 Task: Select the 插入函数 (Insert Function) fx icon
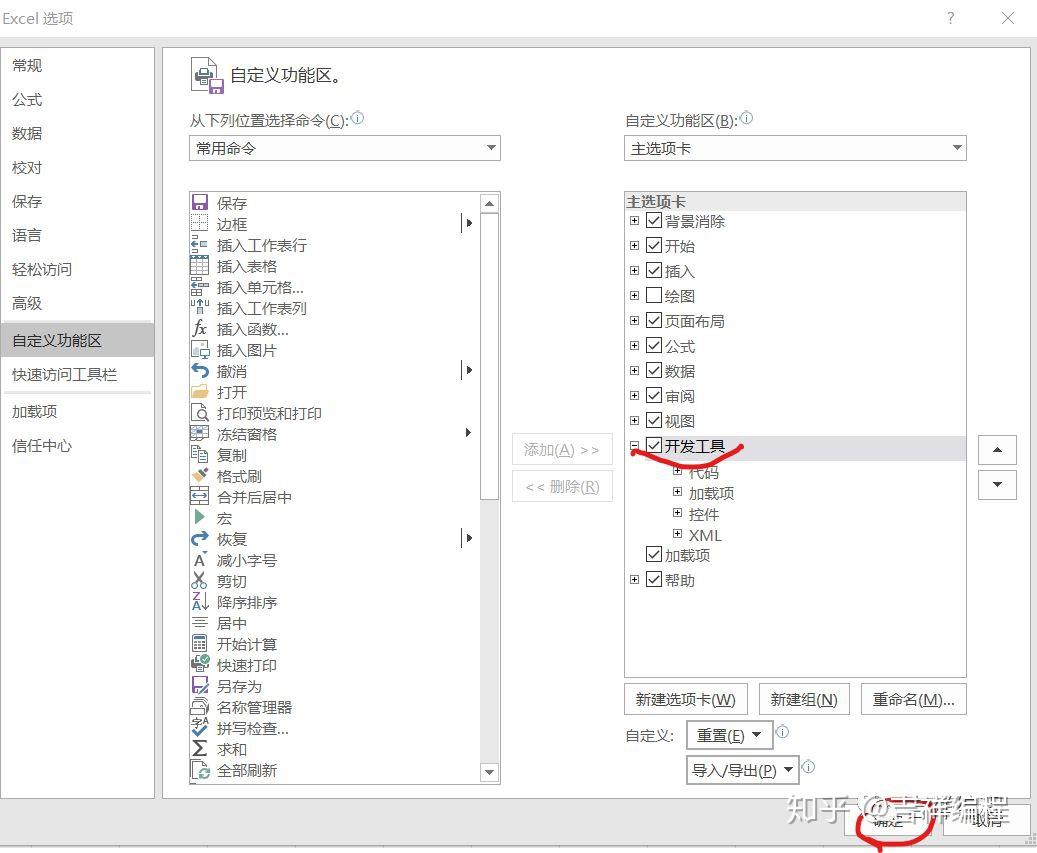pyautogui.click(x=199, y=328)
